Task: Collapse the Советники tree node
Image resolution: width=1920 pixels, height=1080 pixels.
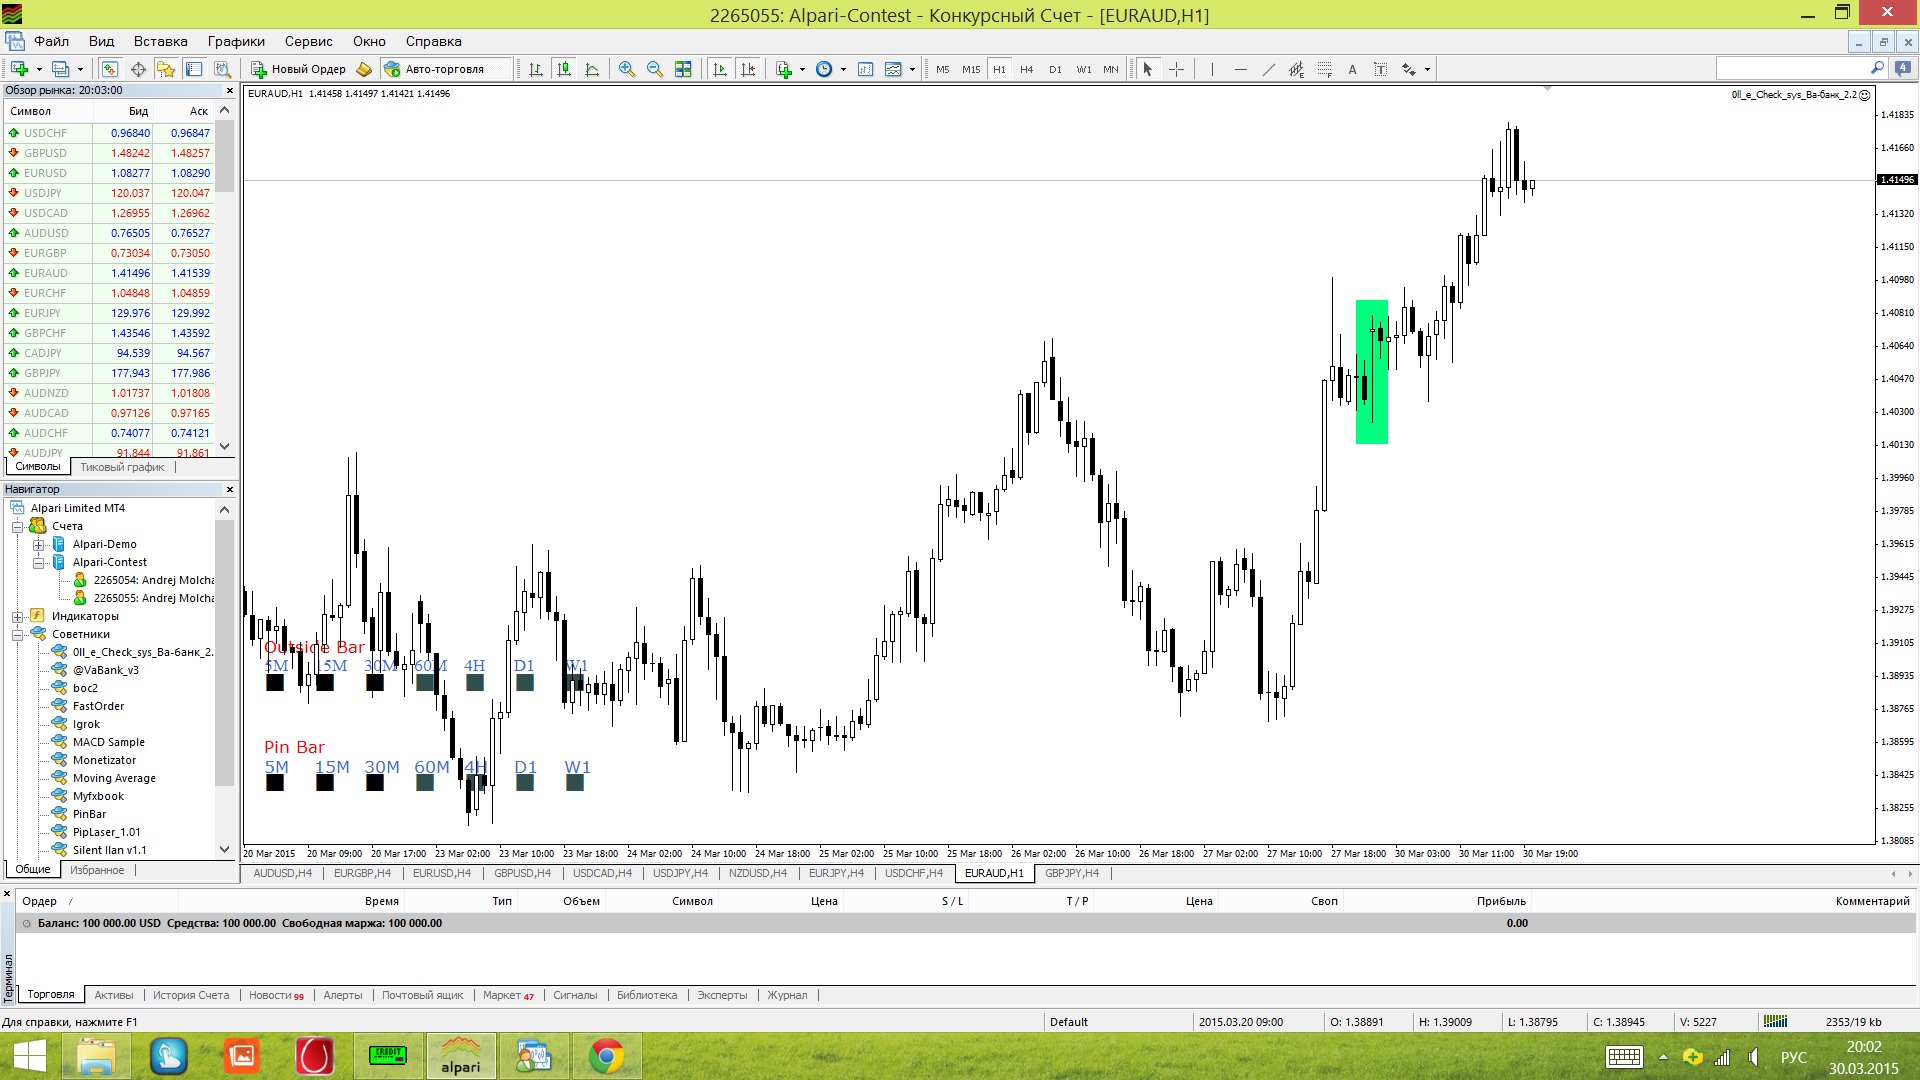Action: (x=17, y=635)
